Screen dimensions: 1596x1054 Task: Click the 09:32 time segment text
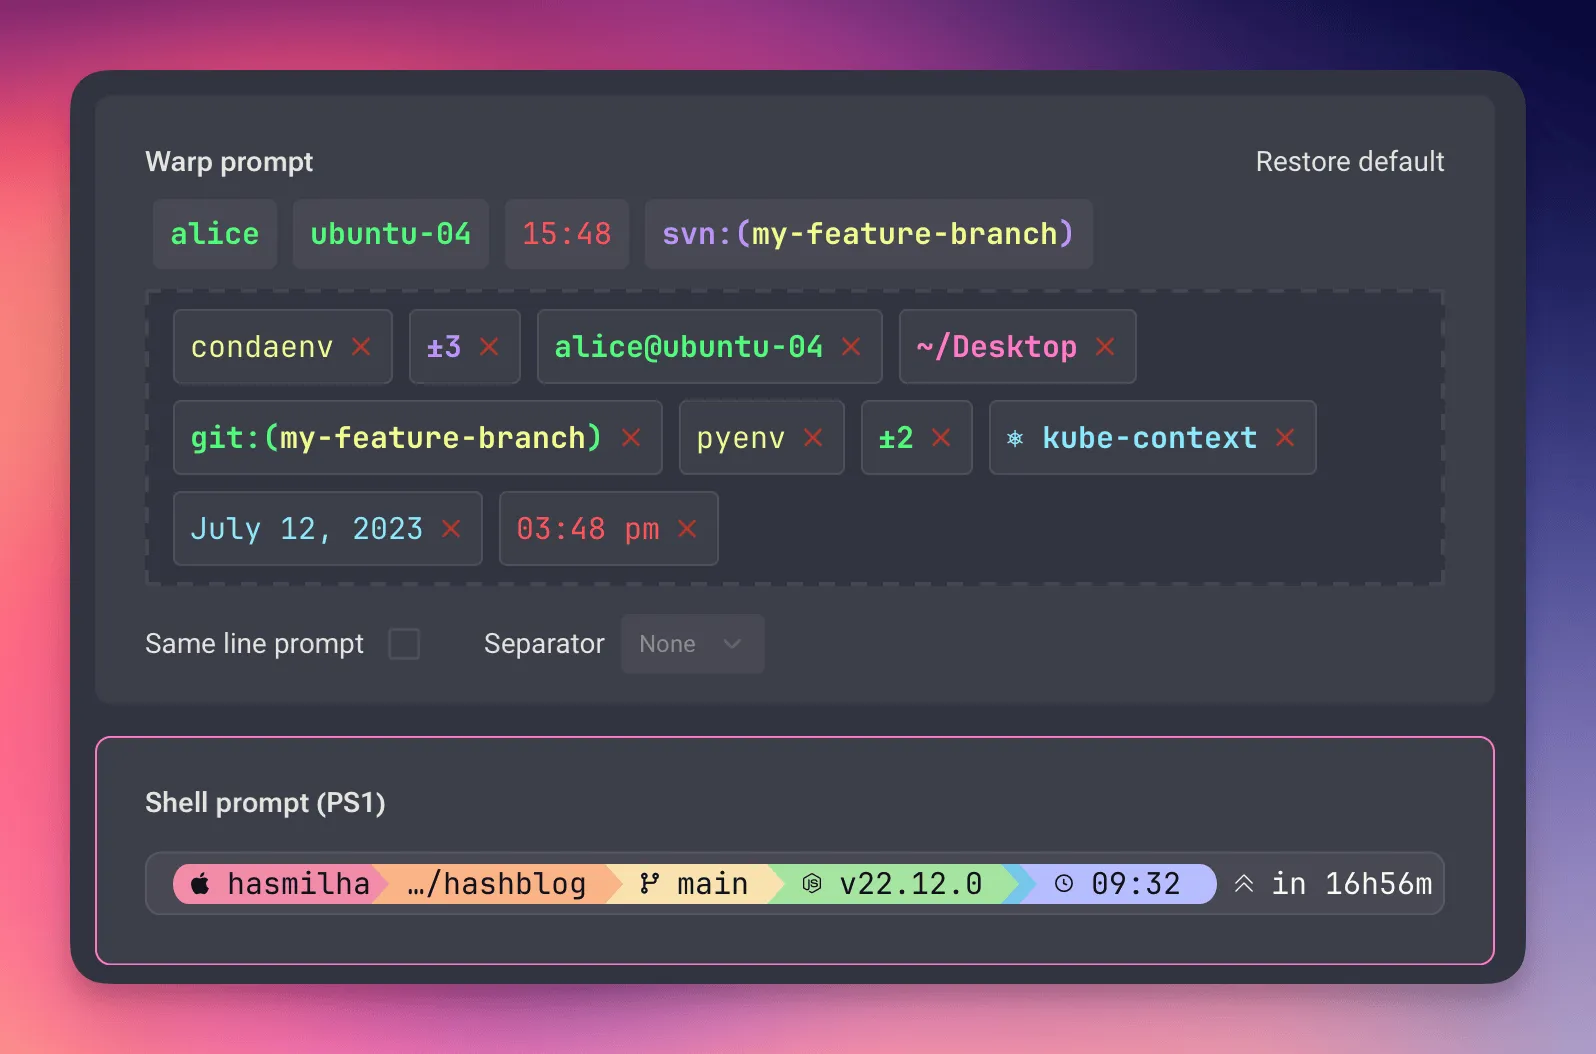click(1136, 884)
